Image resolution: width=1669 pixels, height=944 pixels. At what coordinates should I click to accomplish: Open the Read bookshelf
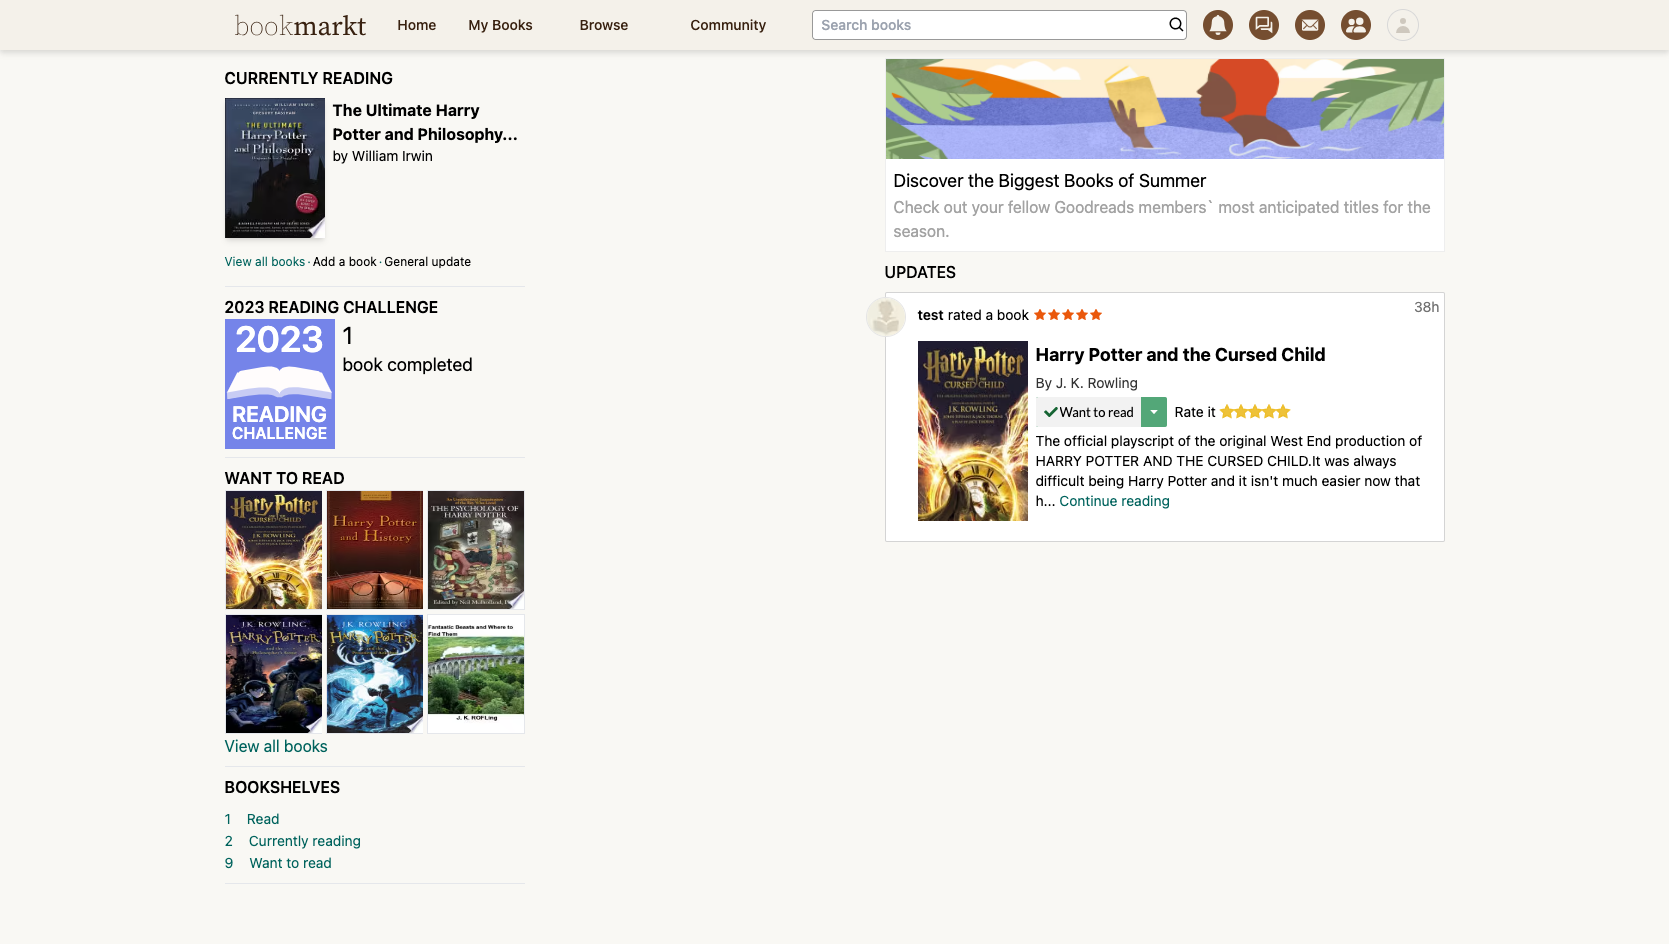tap(263, 819)
